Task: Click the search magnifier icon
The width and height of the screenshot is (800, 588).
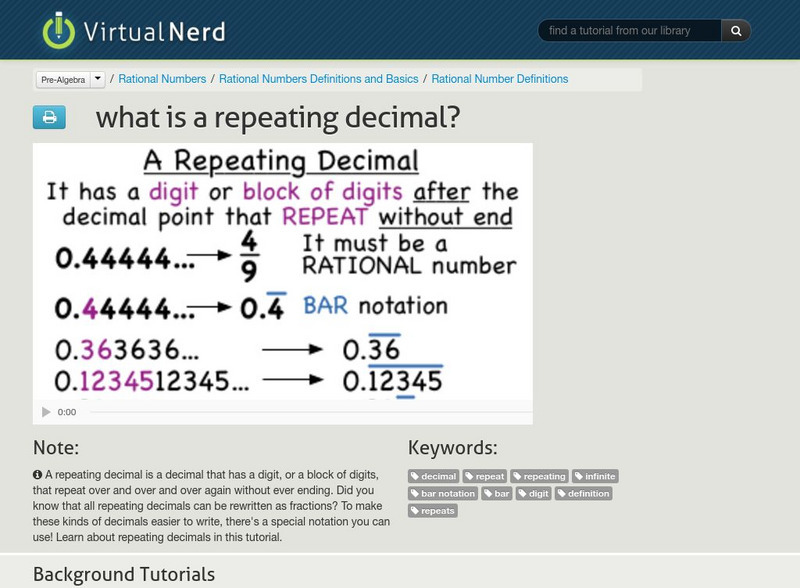Action: pyautogui.click(x=735, y=30)
